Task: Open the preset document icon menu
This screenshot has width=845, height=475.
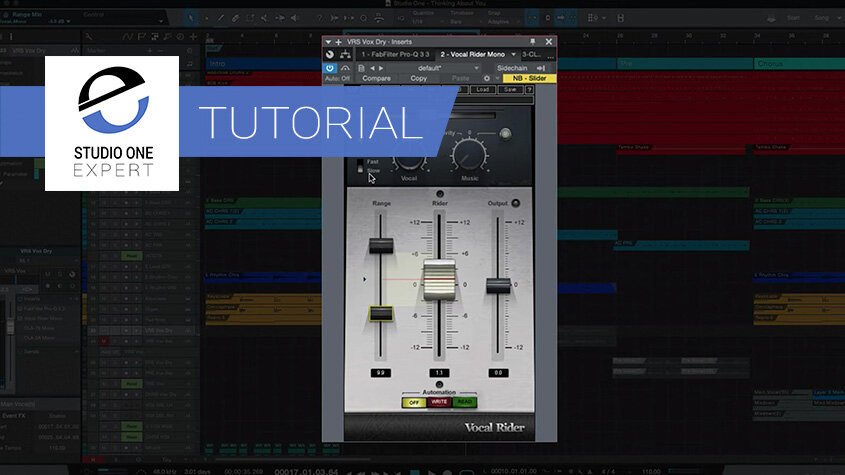Action: click(x=362, y=68)
